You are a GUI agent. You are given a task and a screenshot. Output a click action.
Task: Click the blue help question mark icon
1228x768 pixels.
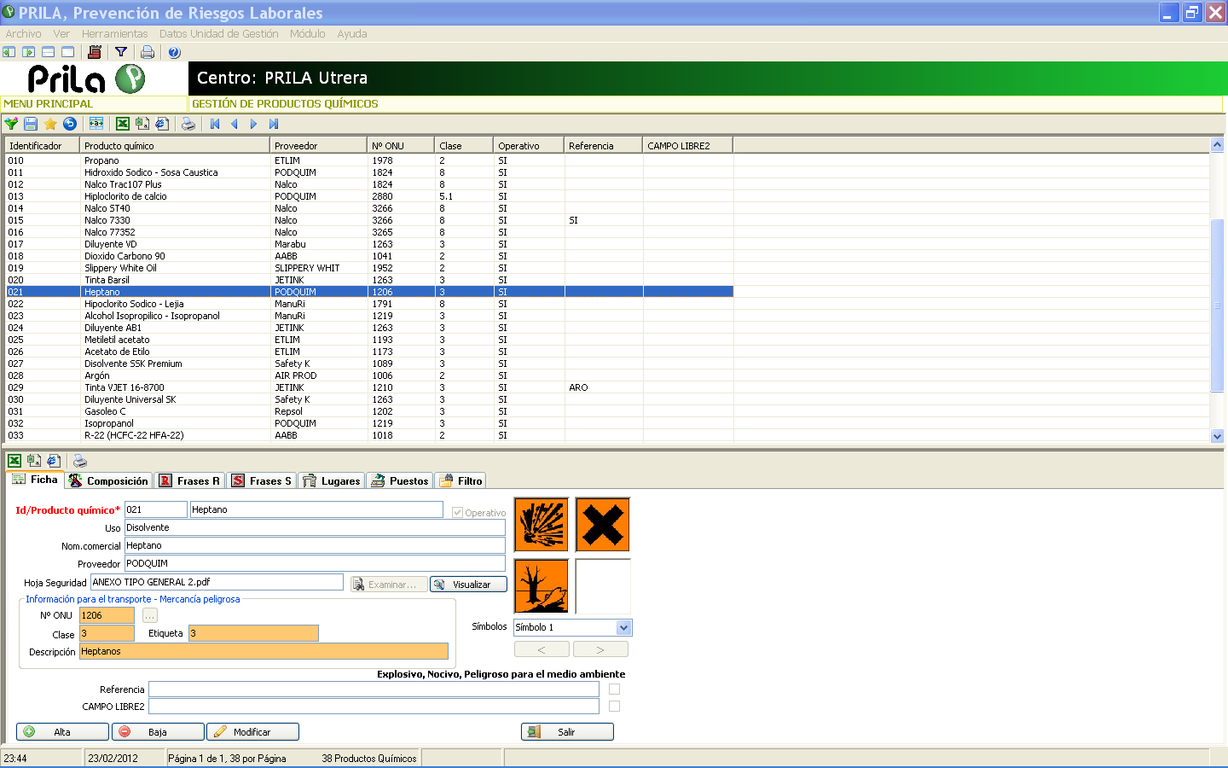tap(174, 52)
